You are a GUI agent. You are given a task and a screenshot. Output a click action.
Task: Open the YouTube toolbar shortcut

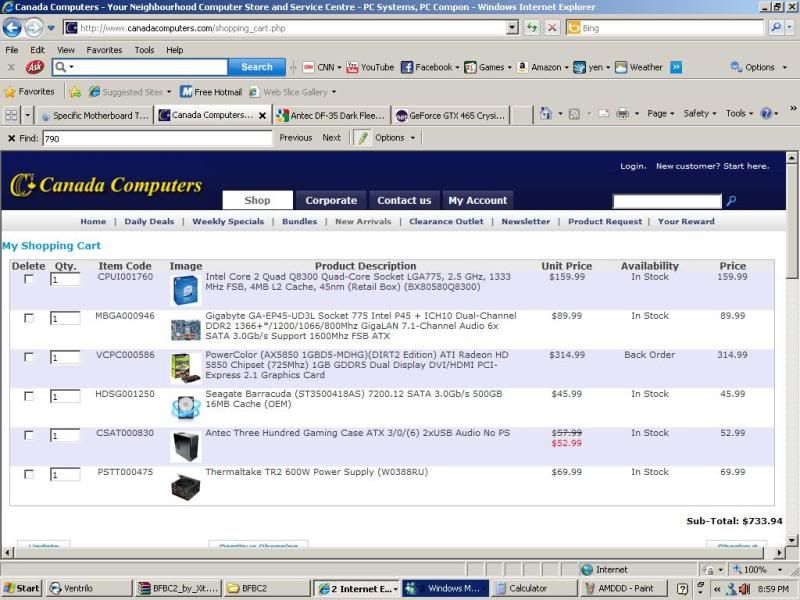pyautogui.click(x=370, y=67)
